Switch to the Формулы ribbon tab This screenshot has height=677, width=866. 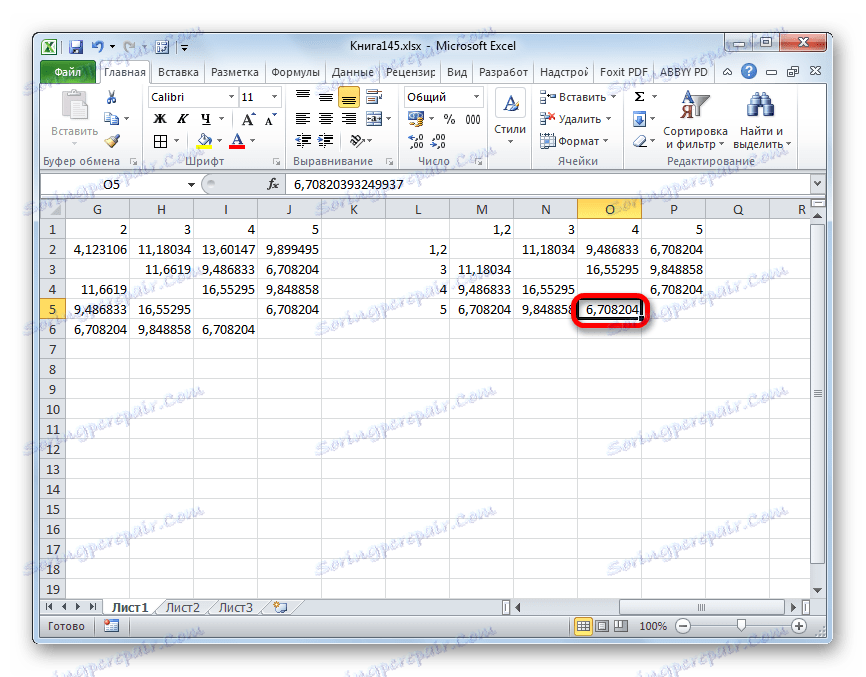tap(295, 72)
